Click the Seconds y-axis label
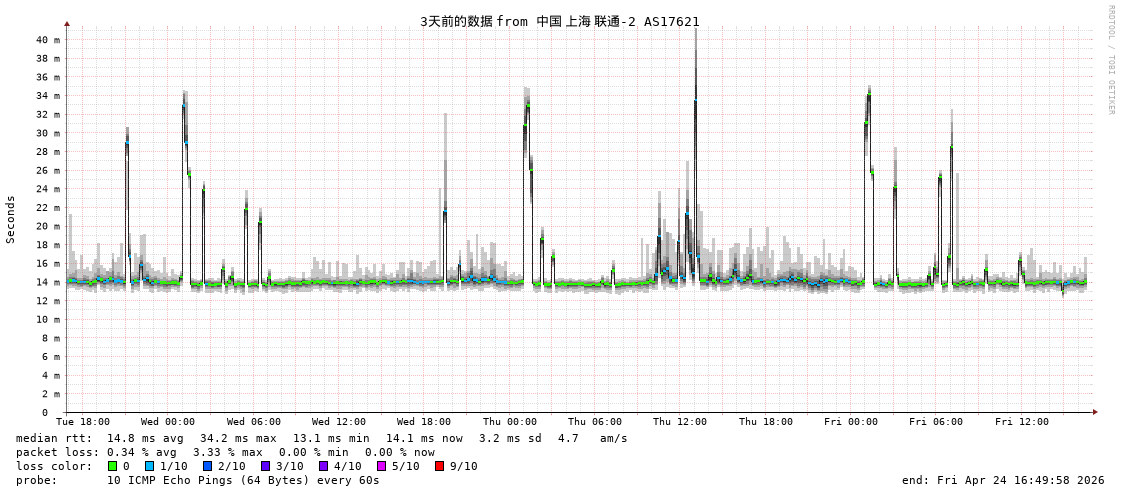This screenshot has height=494, width=1121. [x=11, y=219]
